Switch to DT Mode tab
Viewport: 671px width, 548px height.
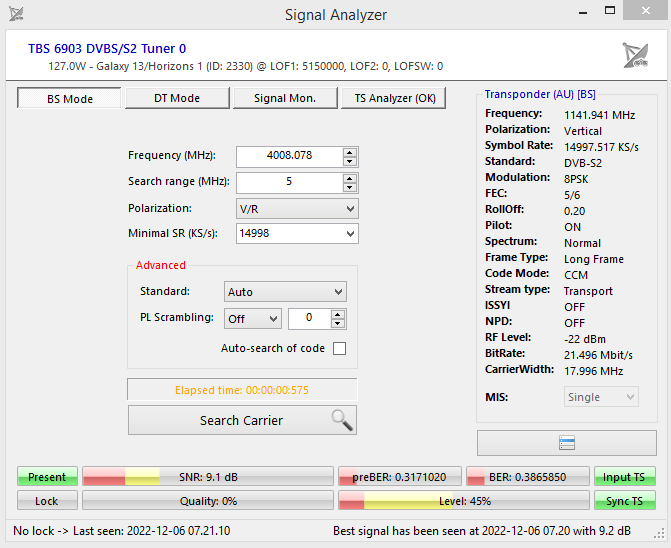pyautogui.click(x=177, y=98)
